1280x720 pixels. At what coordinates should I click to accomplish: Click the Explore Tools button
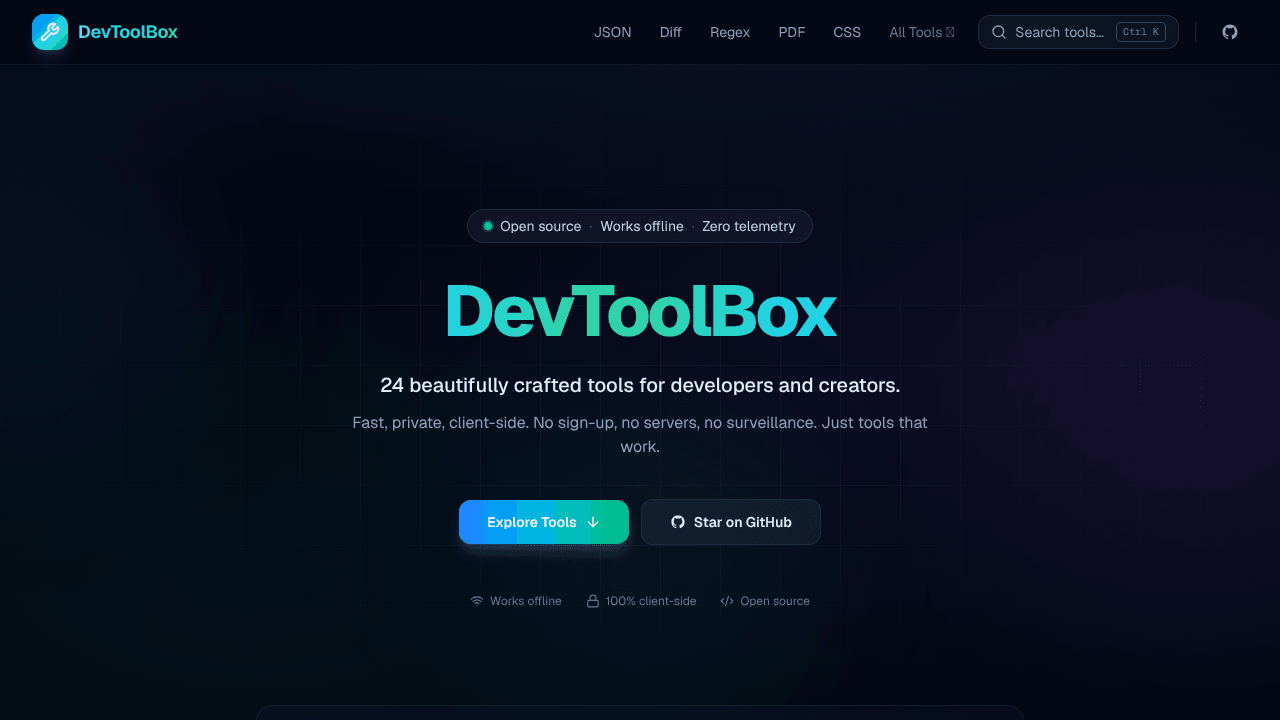coord(544,522)
